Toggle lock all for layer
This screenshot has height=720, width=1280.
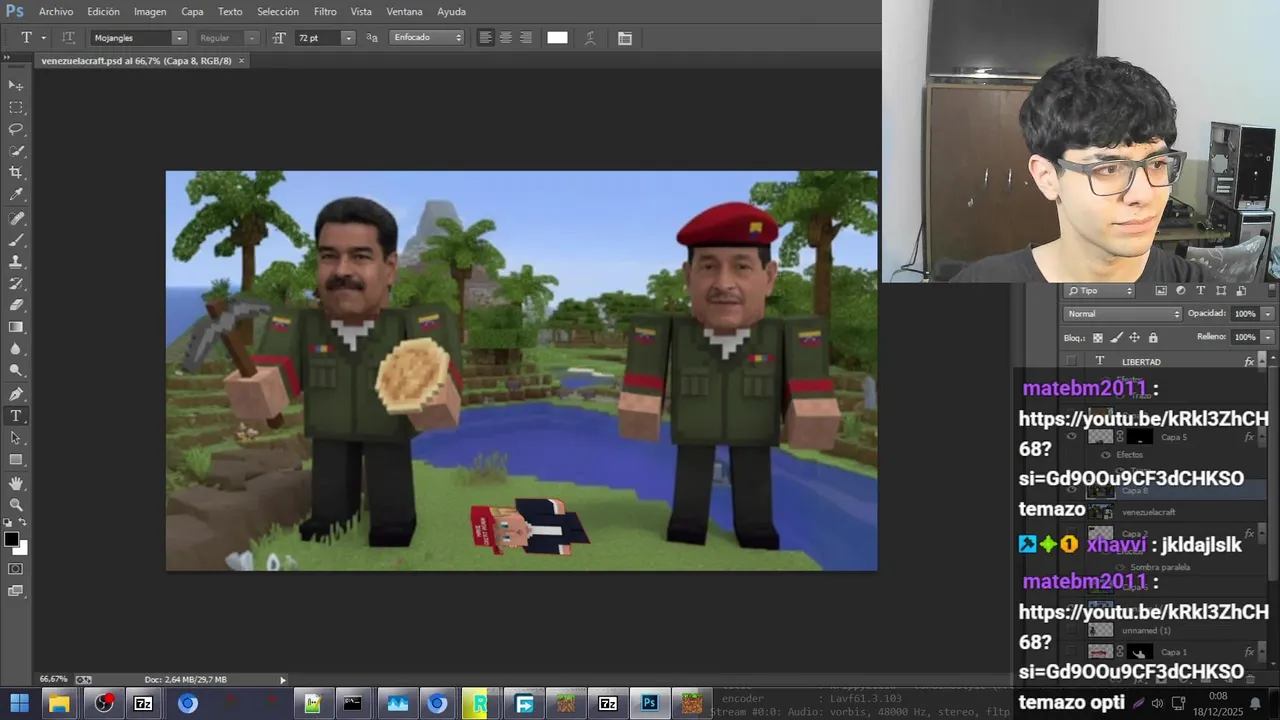[x=1151, y=339]
